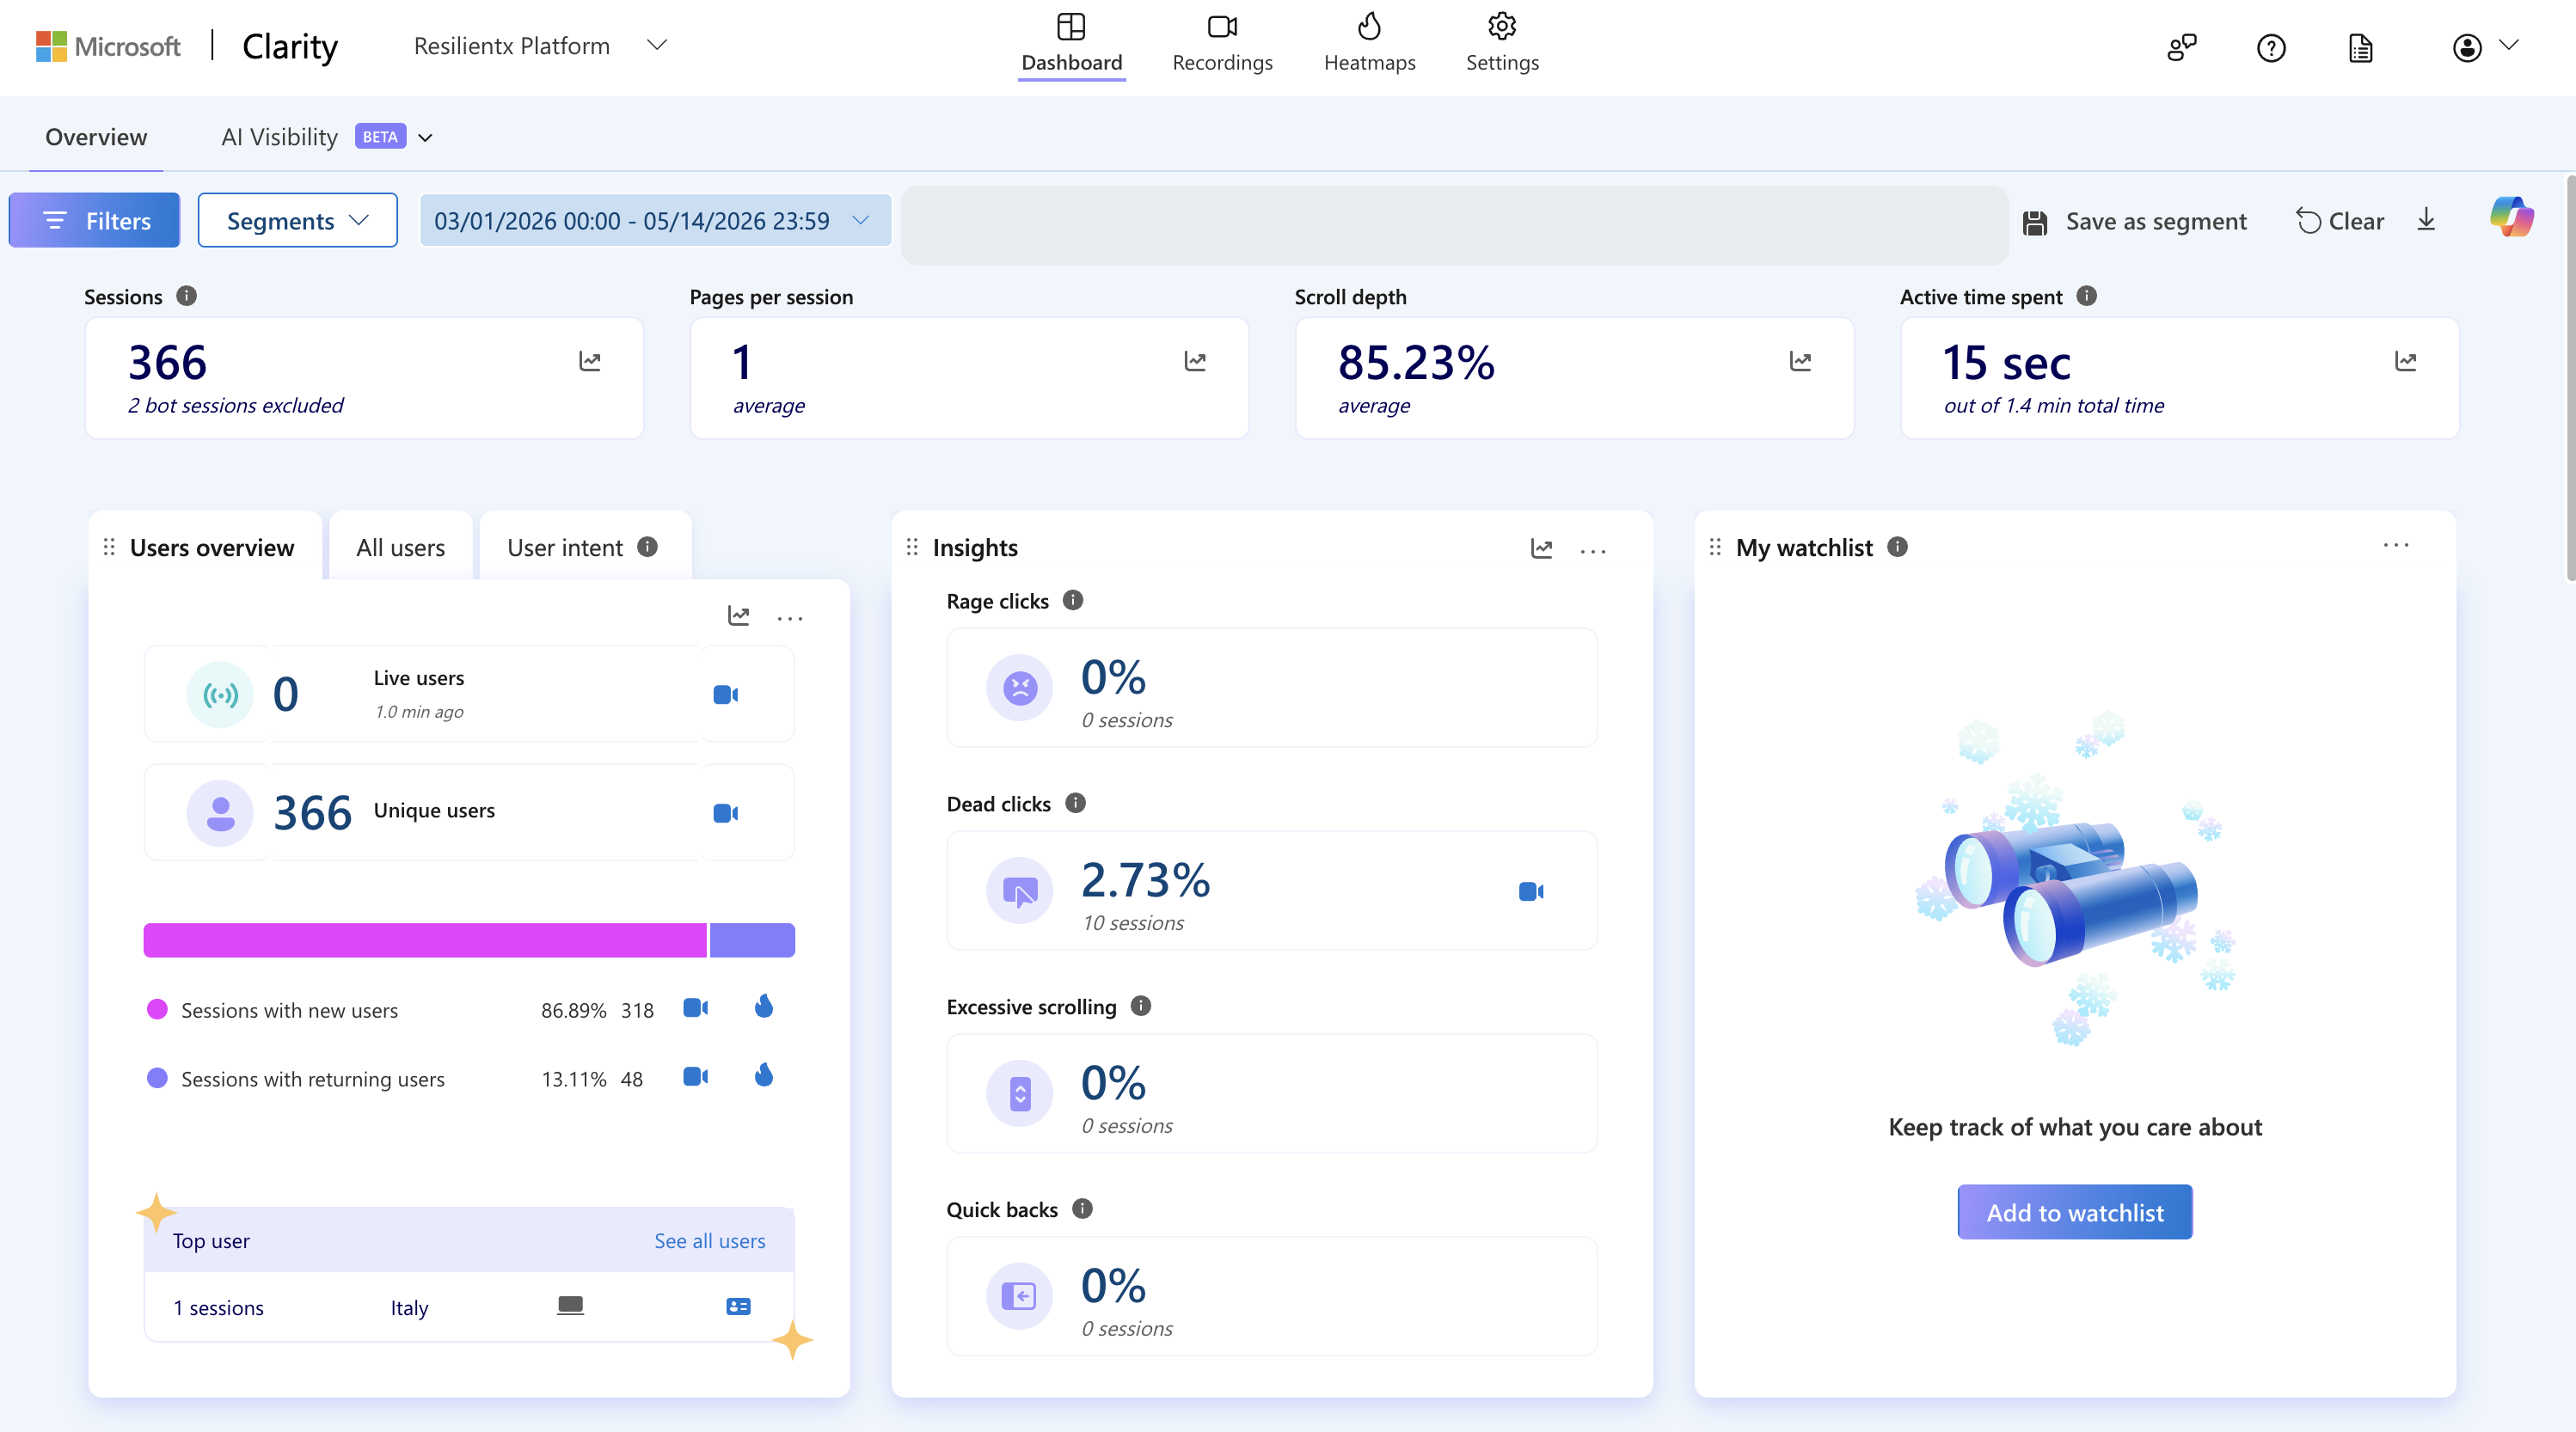Expand the account menu chevron
Image resolution: width=2576 pixels, height=1432 pixels.
[x=2508, y=45]
